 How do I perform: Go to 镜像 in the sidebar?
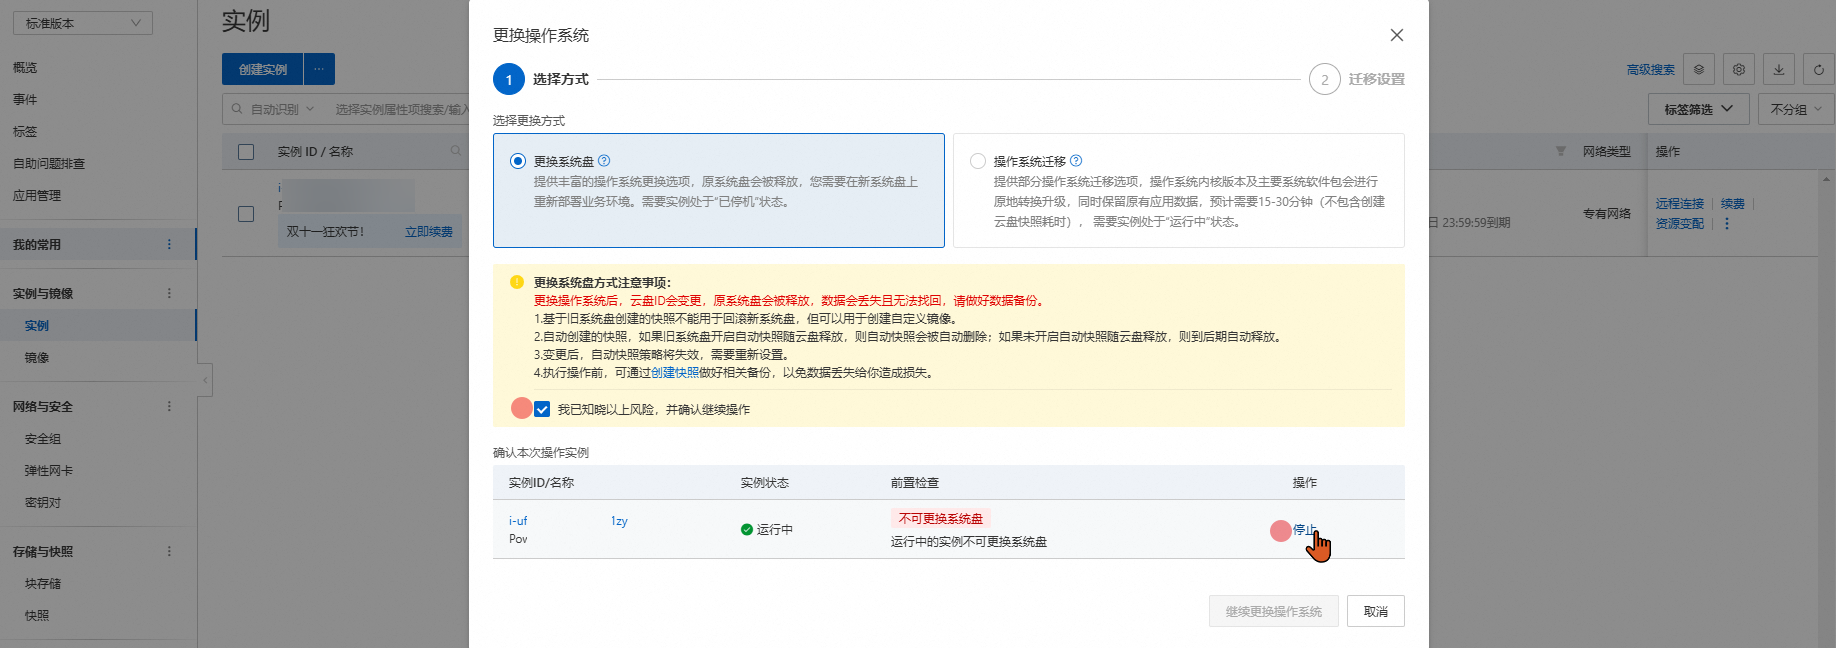(37, 358)
